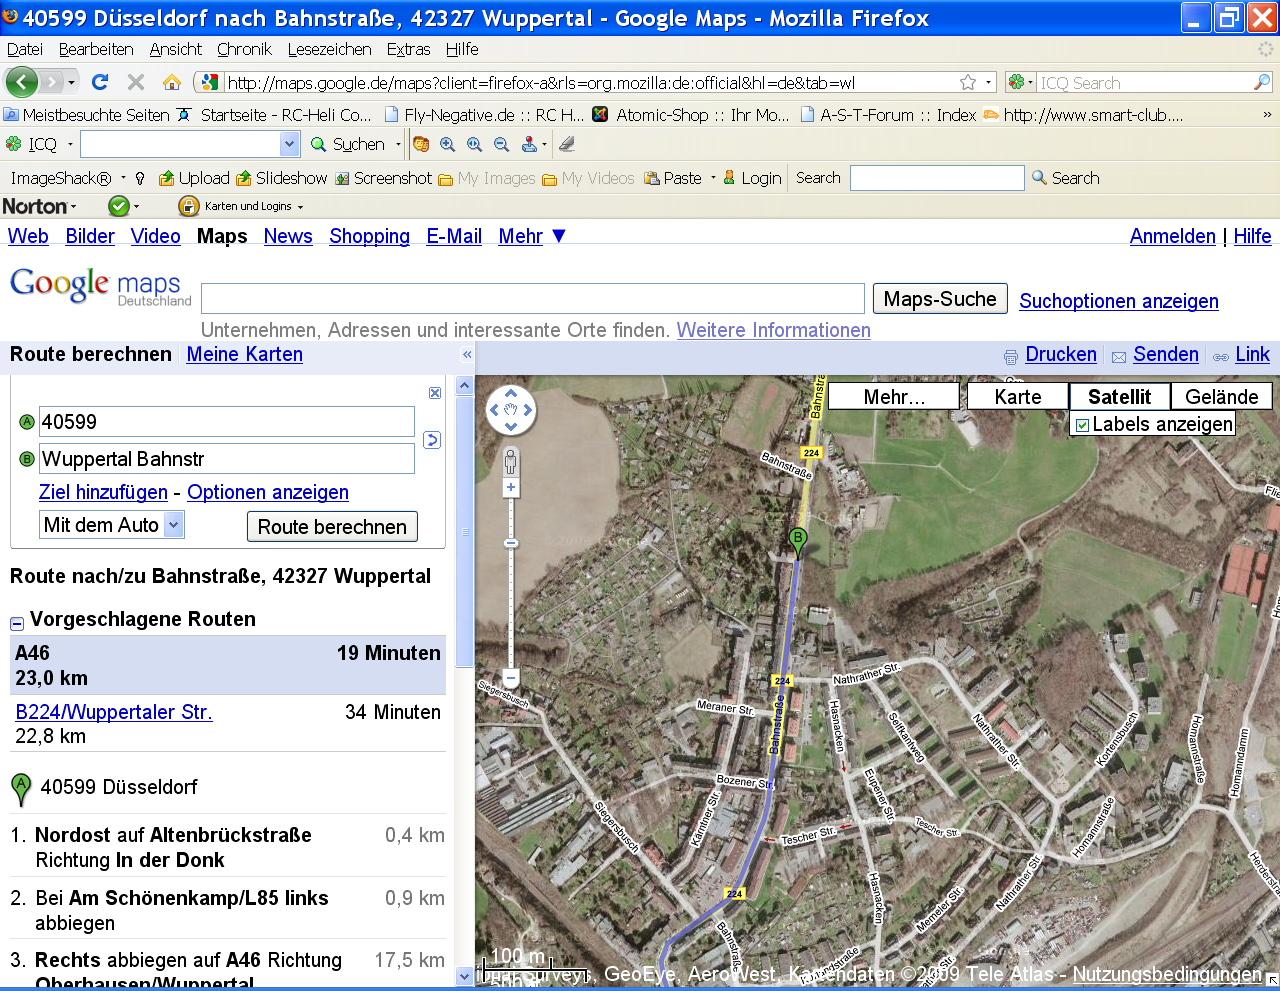The height and width of the screenshot is (991, 1280).
Task: Click the Street View pegman icon
Action: tap(511, 462)
